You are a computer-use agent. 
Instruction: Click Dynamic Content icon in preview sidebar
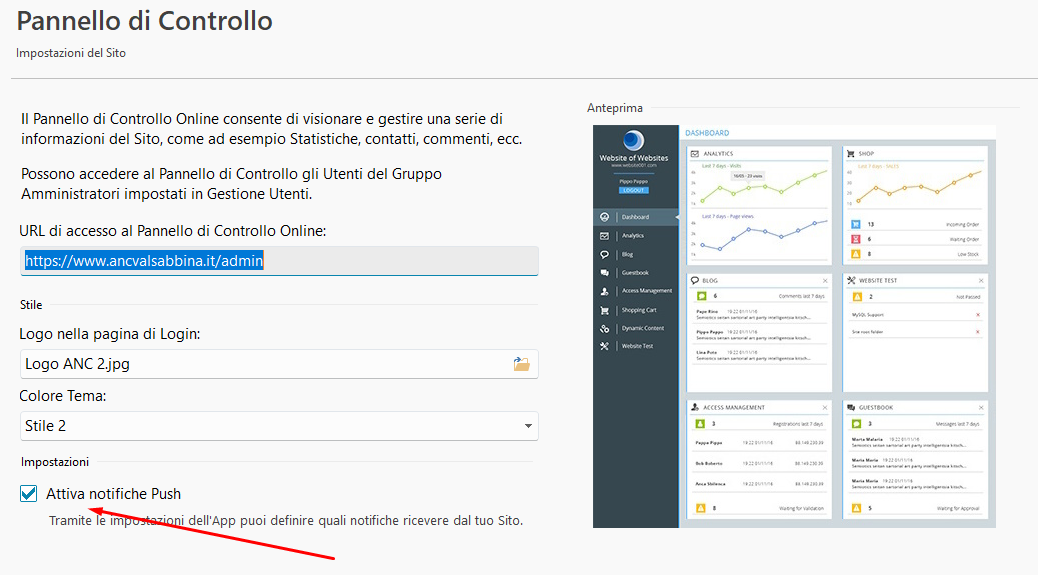pyautogui.click(x=604, y=328)
